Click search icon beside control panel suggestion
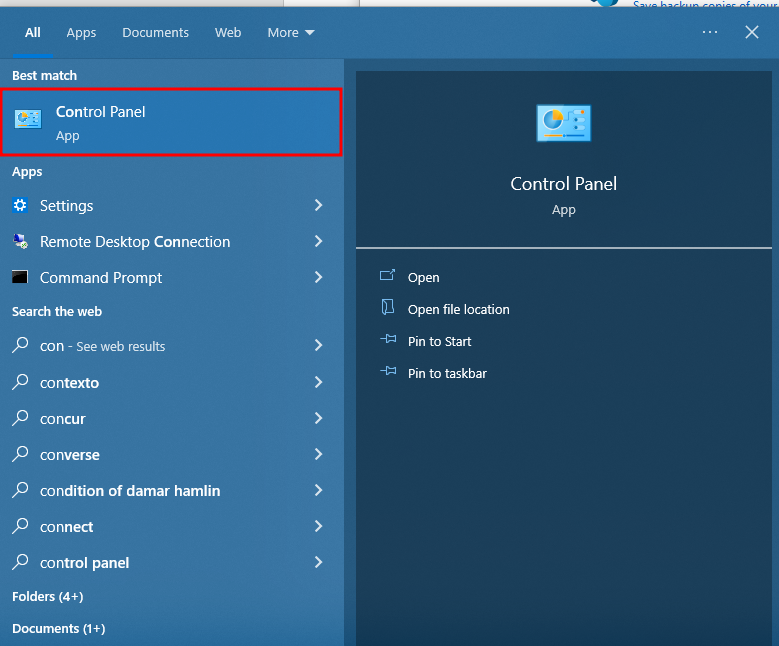Viewport: 779px width, 646px height. (20, 562)
